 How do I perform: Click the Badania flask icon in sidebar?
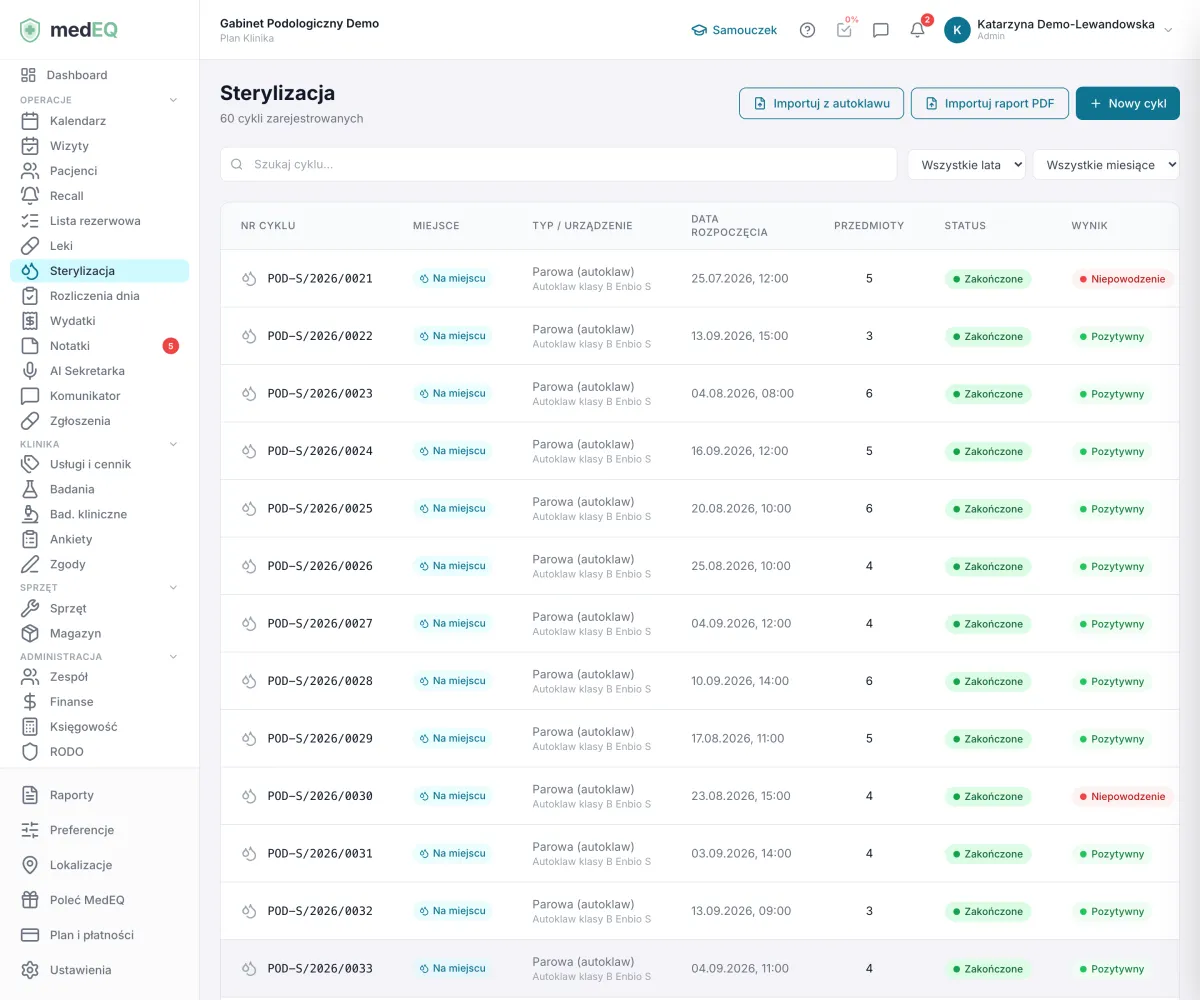click(30, 489)
